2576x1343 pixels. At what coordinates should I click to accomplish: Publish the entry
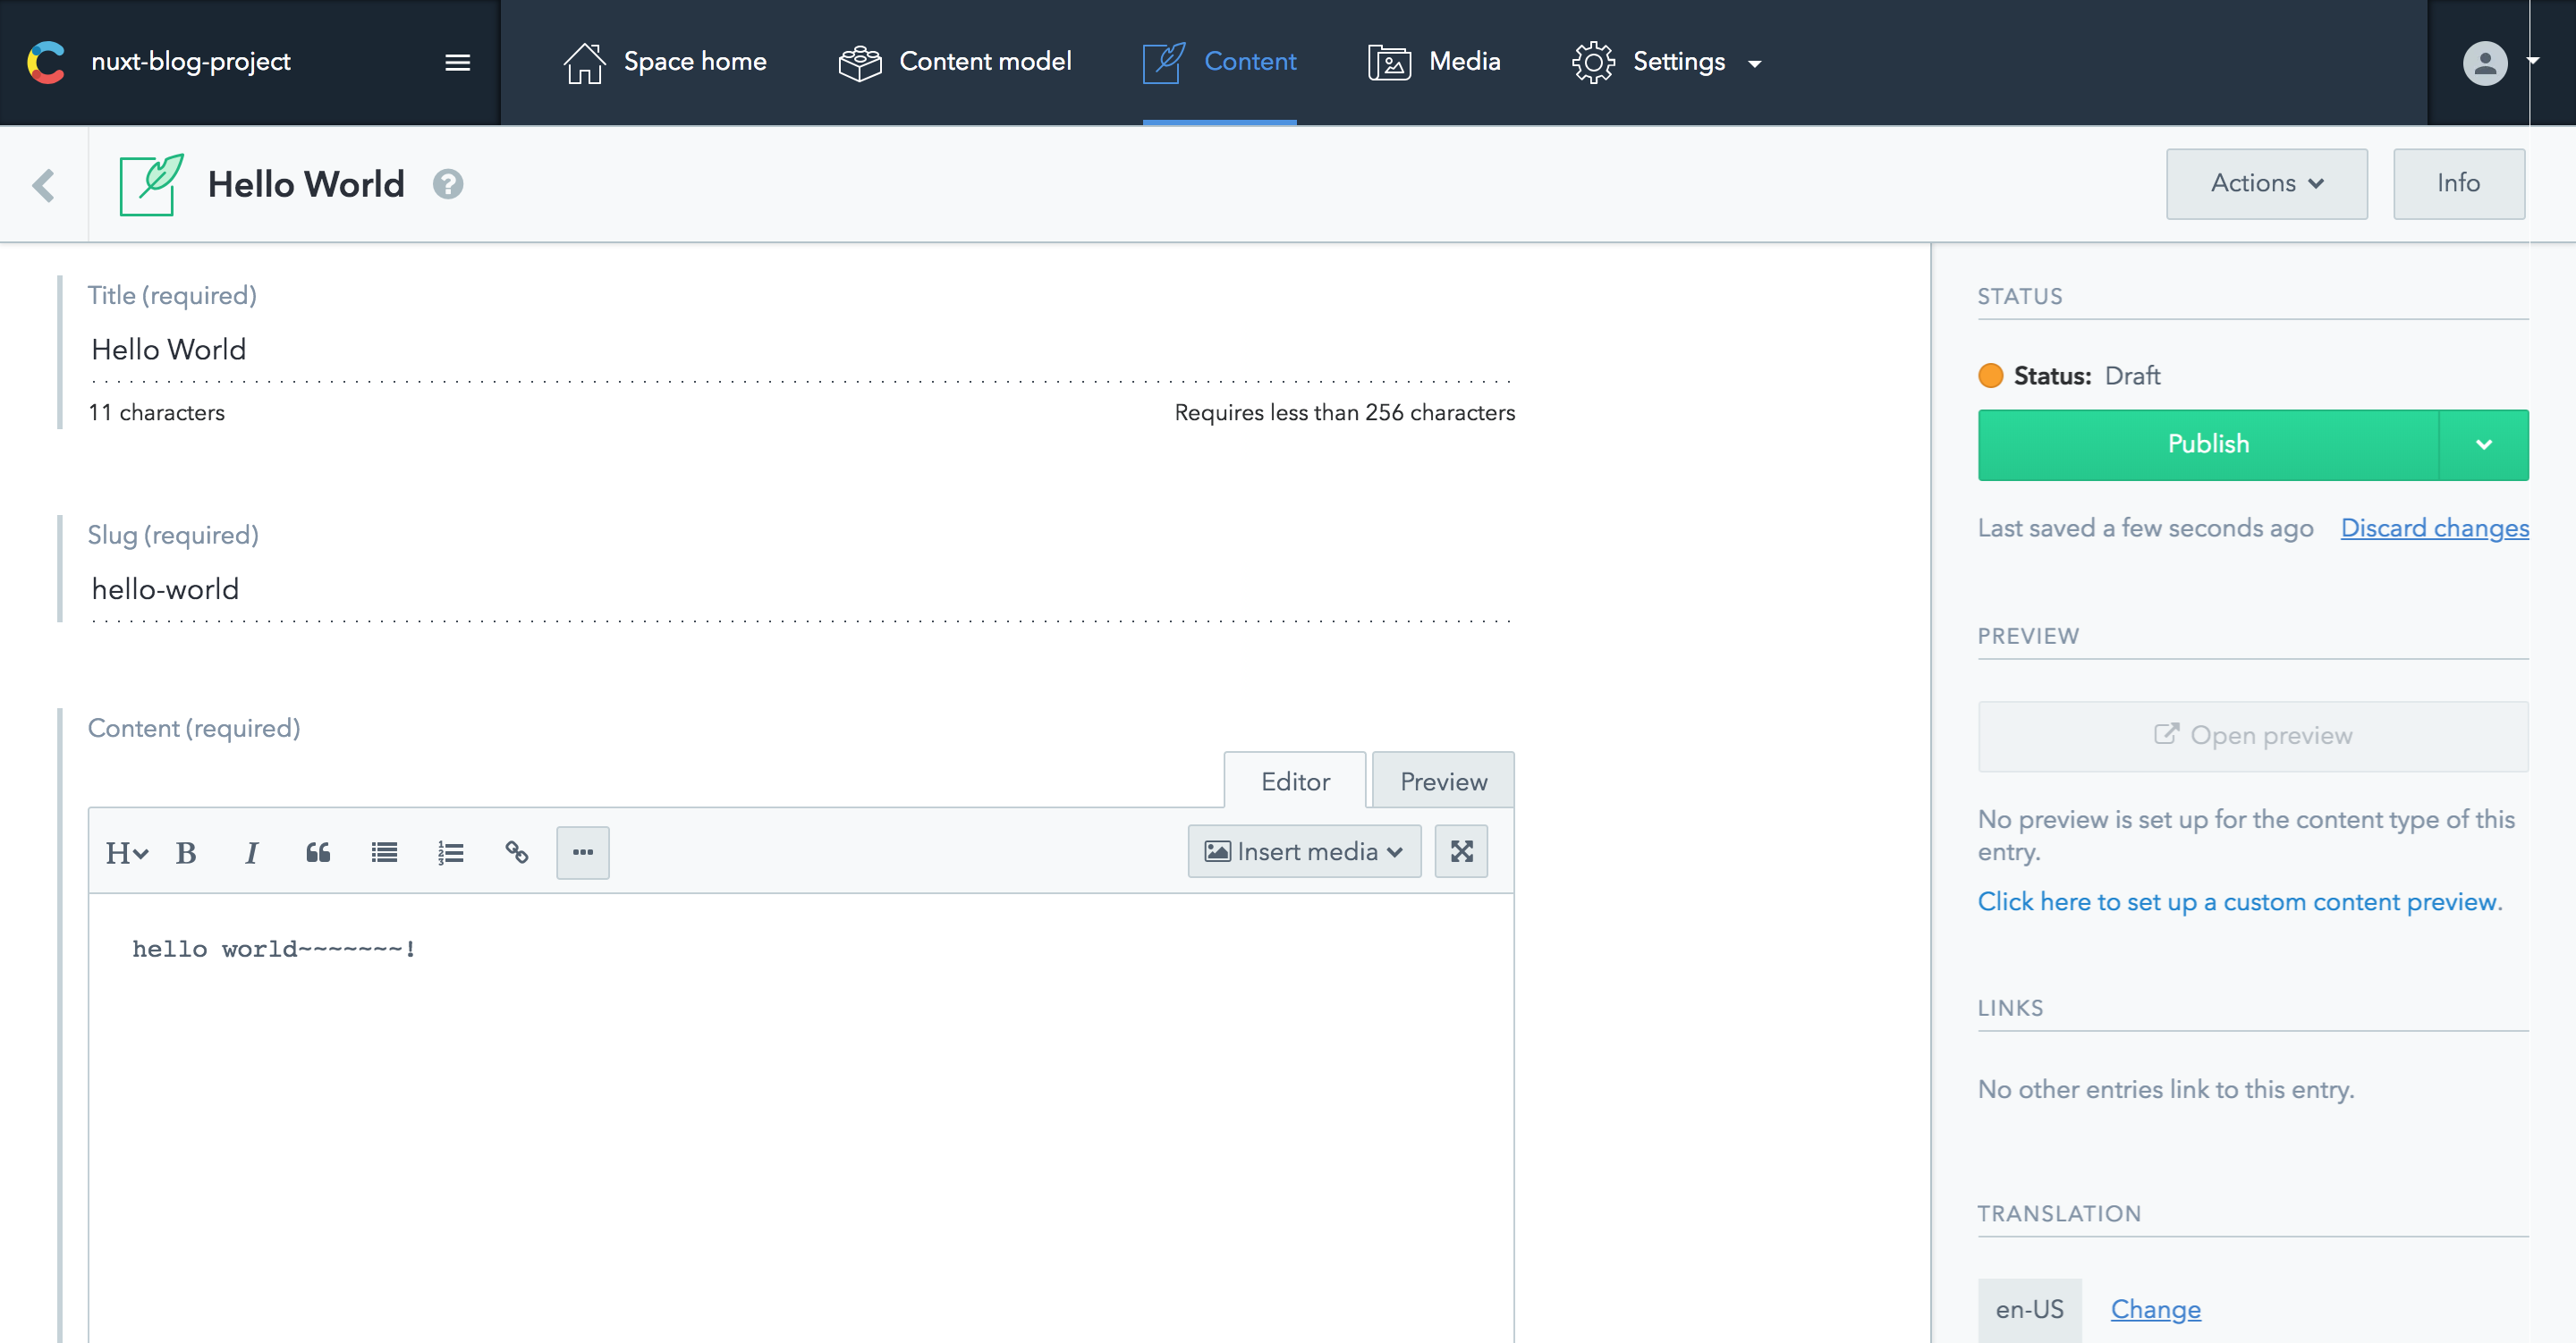pyautogui.click(x=2208, y=445)
